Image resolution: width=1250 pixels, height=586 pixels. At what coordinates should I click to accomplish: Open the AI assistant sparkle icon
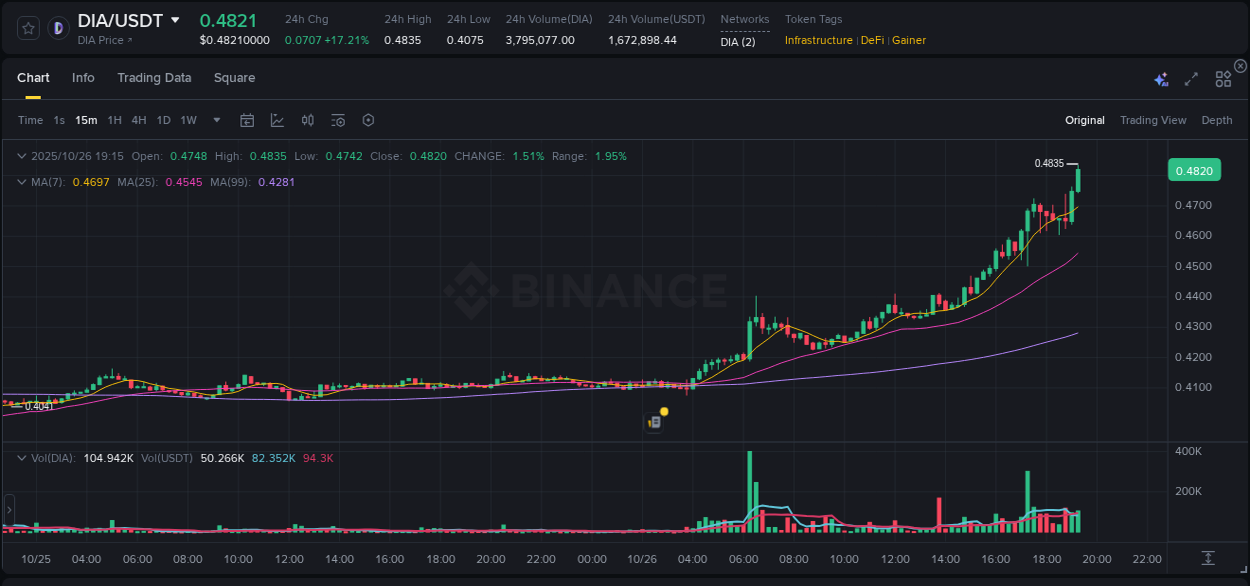click(x=1160, y=78)
